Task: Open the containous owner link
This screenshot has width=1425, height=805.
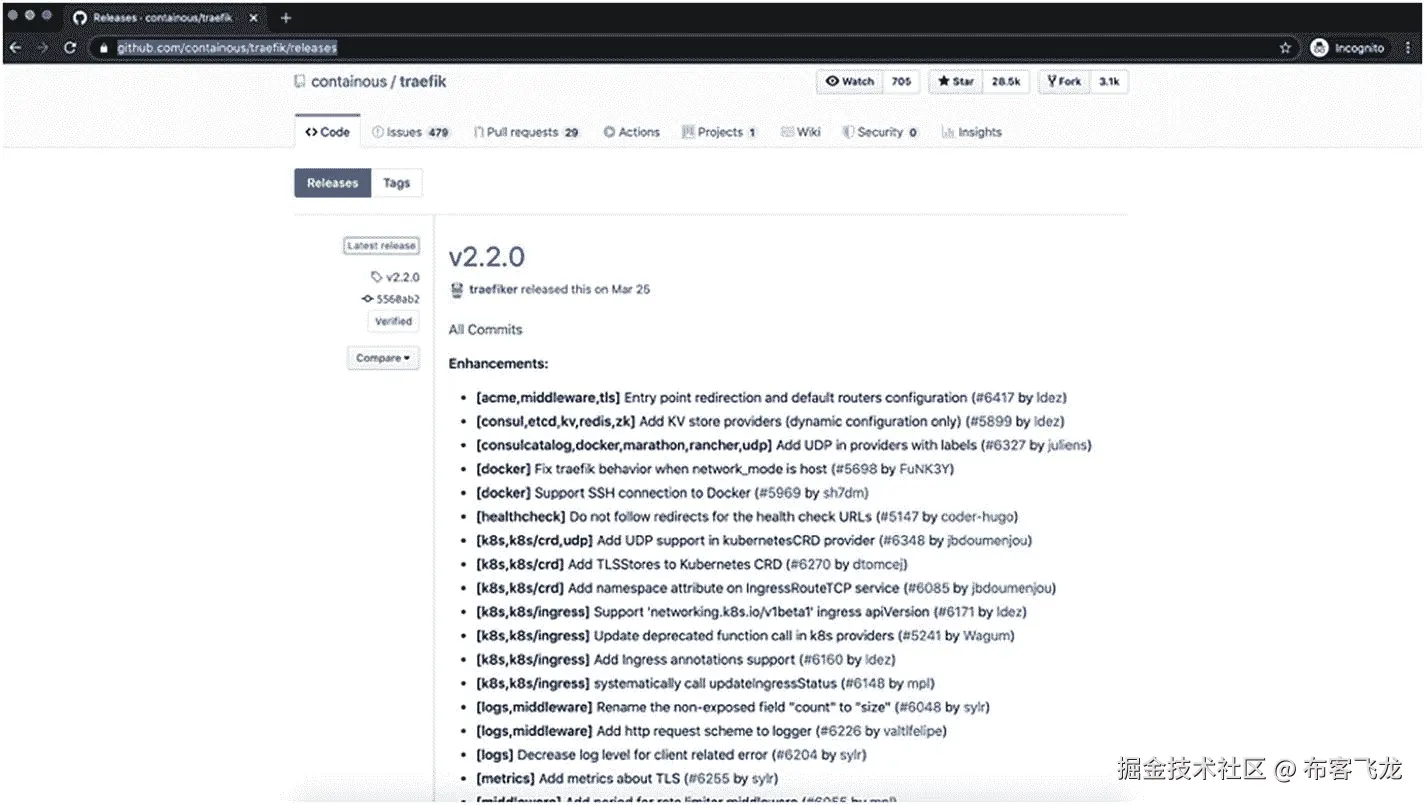Action: click(348, 82)
